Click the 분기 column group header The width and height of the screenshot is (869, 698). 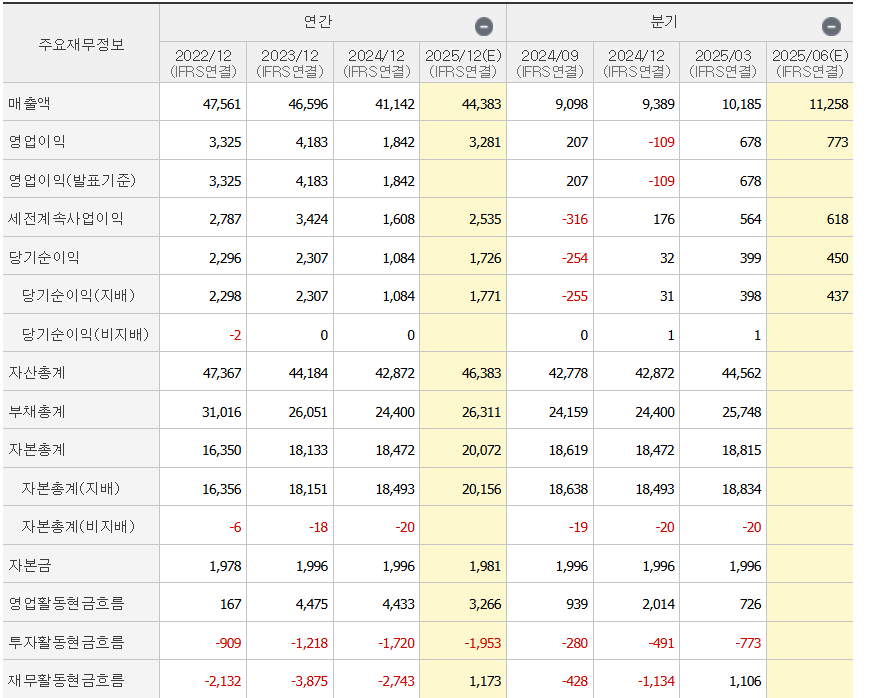[x=663, y=22]
